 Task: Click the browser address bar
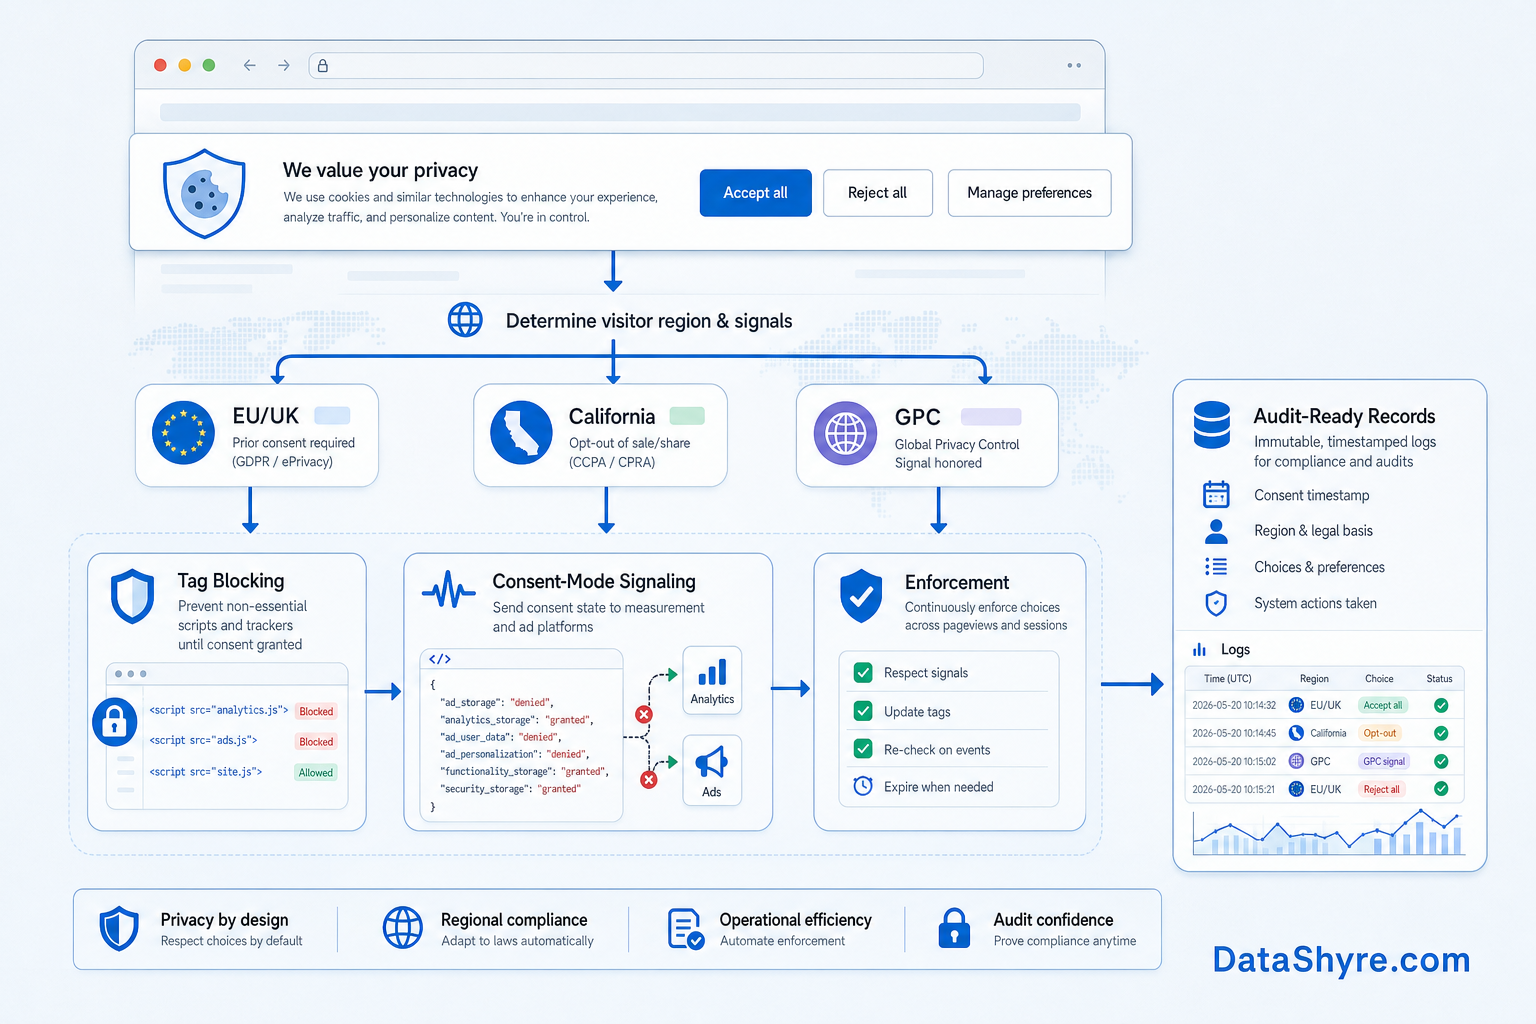pos(646,66)
